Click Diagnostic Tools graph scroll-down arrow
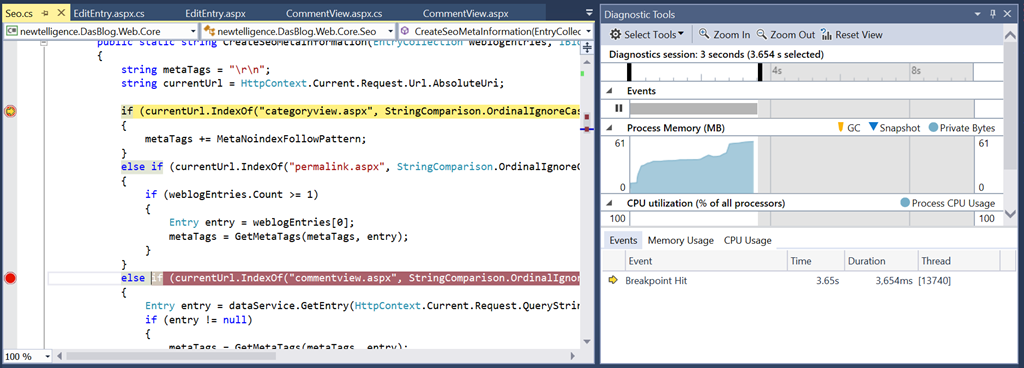Image resolution: width=1024 pixels, height=368 pixels. (1011, 213)
